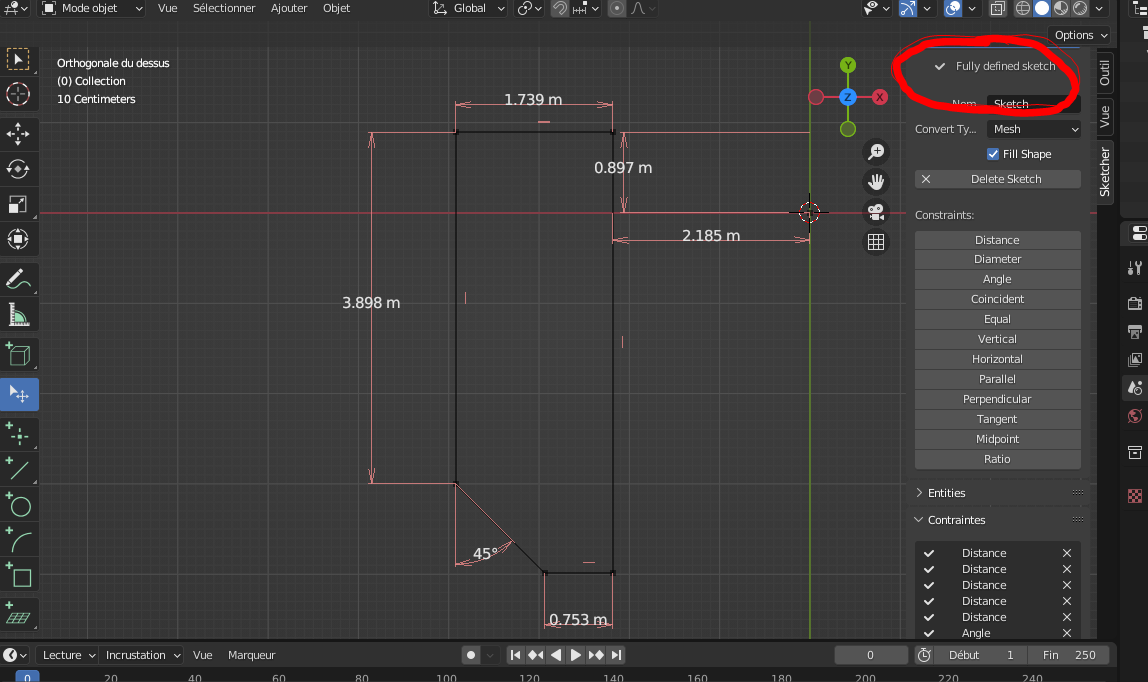
Task: Open the Objet menu
Action: tap(337, 8)
